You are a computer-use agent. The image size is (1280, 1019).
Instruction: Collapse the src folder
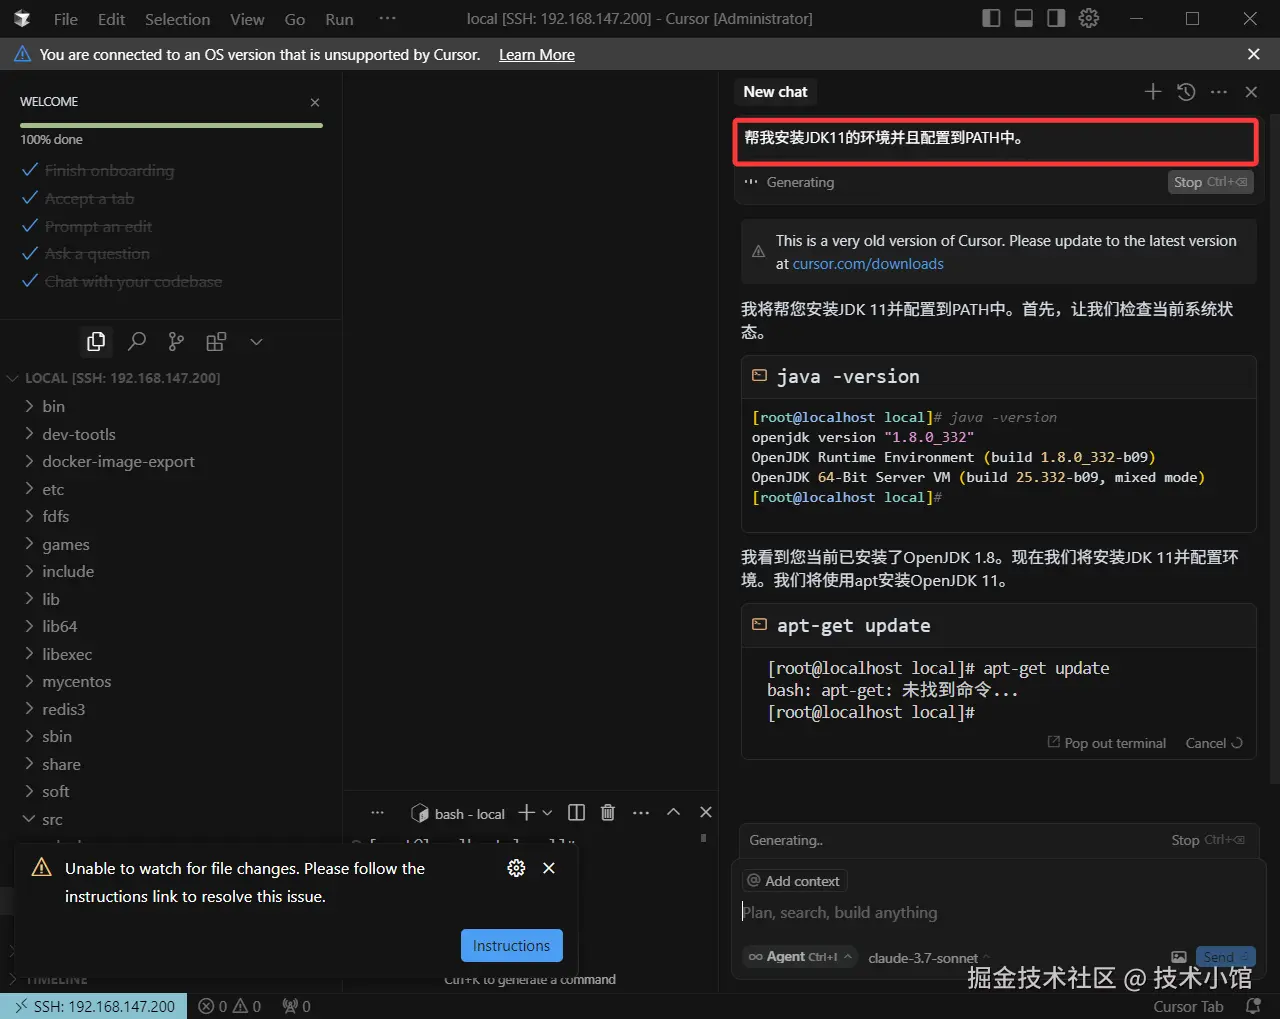171,819
